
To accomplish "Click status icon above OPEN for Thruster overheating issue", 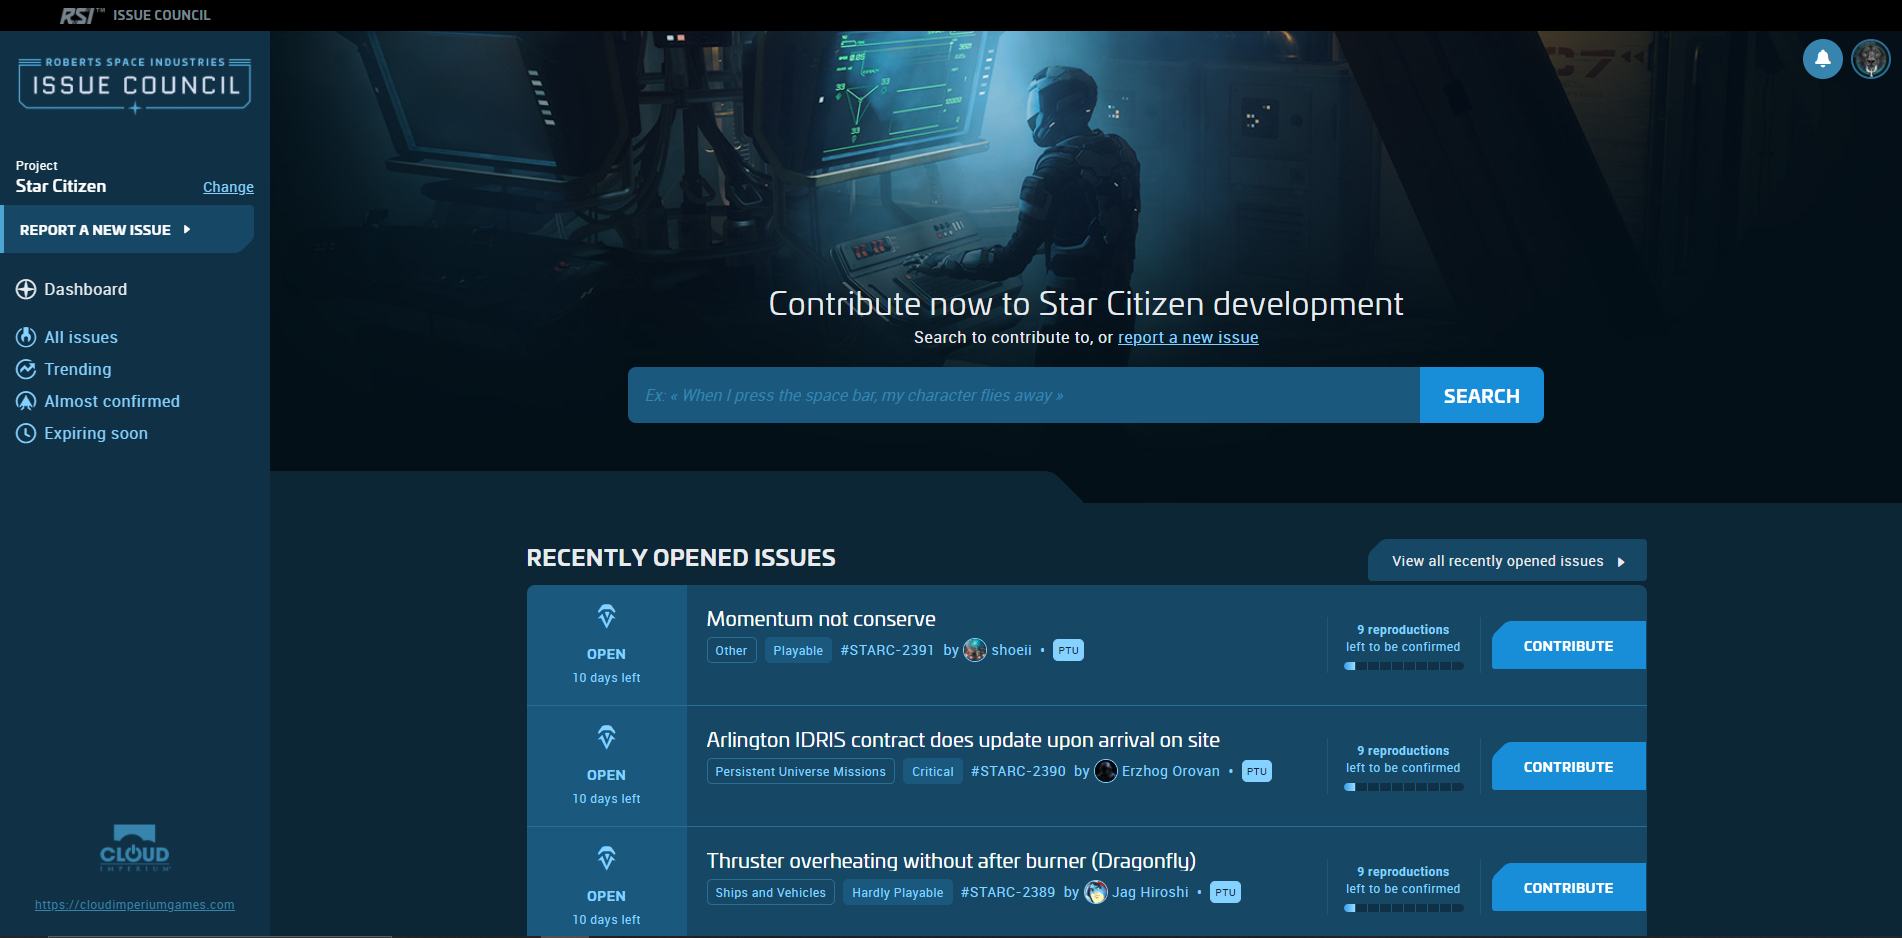I will [x=606, y=858].
